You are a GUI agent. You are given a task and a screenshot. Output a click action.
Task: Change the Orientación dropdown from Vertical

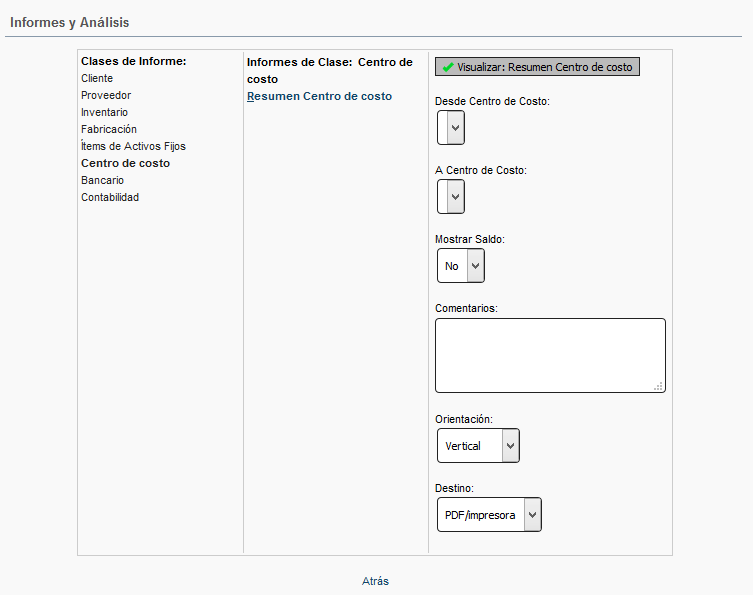pos(478,446)
